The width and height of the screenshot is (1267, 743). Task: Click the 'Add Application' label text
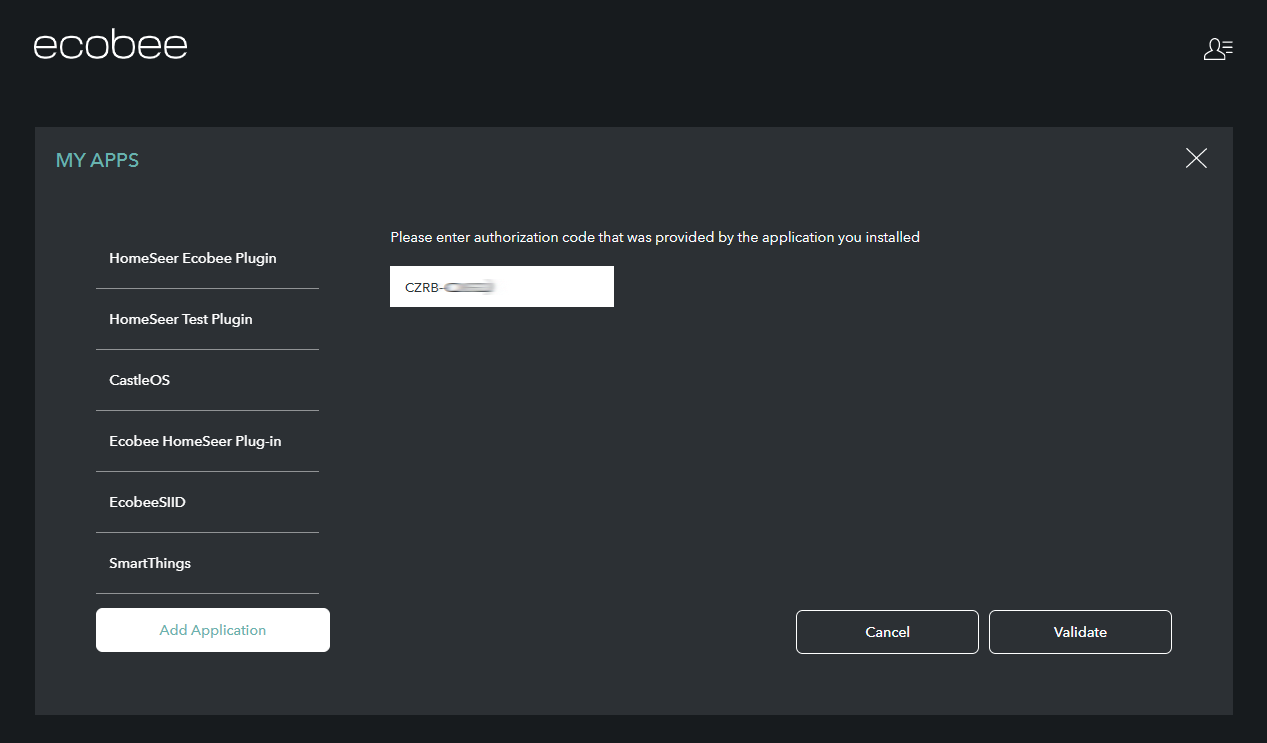click(213, 630)
